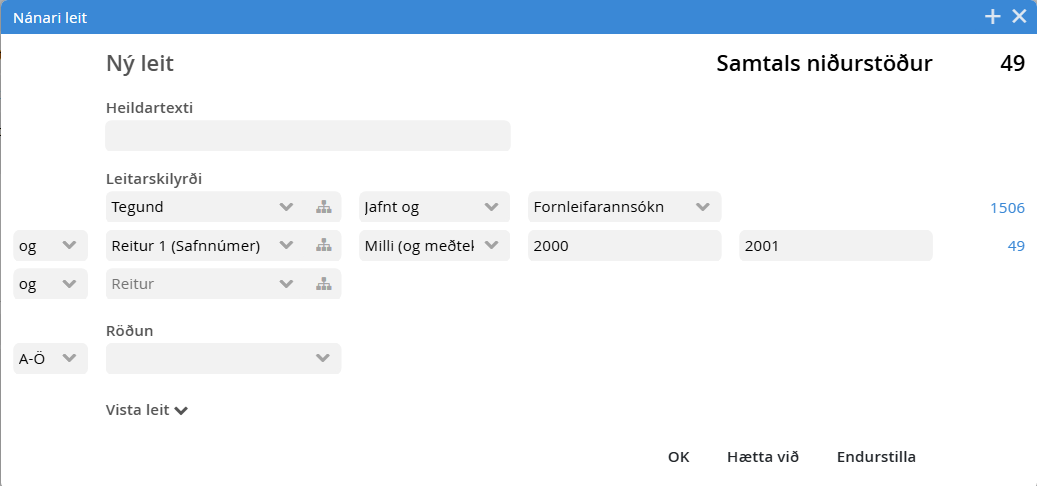Click the Endurstilla button
This screenshot has width=1037, height=486.
876,457
